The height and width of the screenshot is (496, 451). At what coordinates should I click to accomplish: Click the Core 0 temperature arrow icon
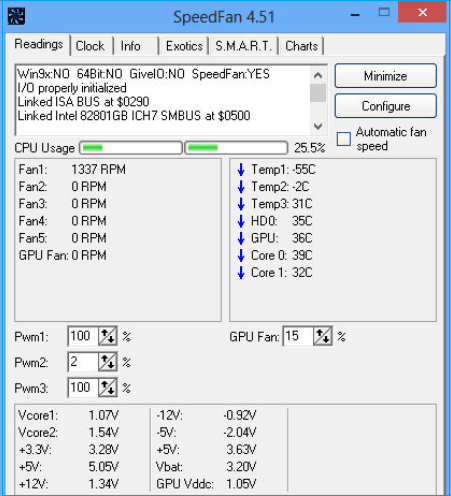point(241,255)
